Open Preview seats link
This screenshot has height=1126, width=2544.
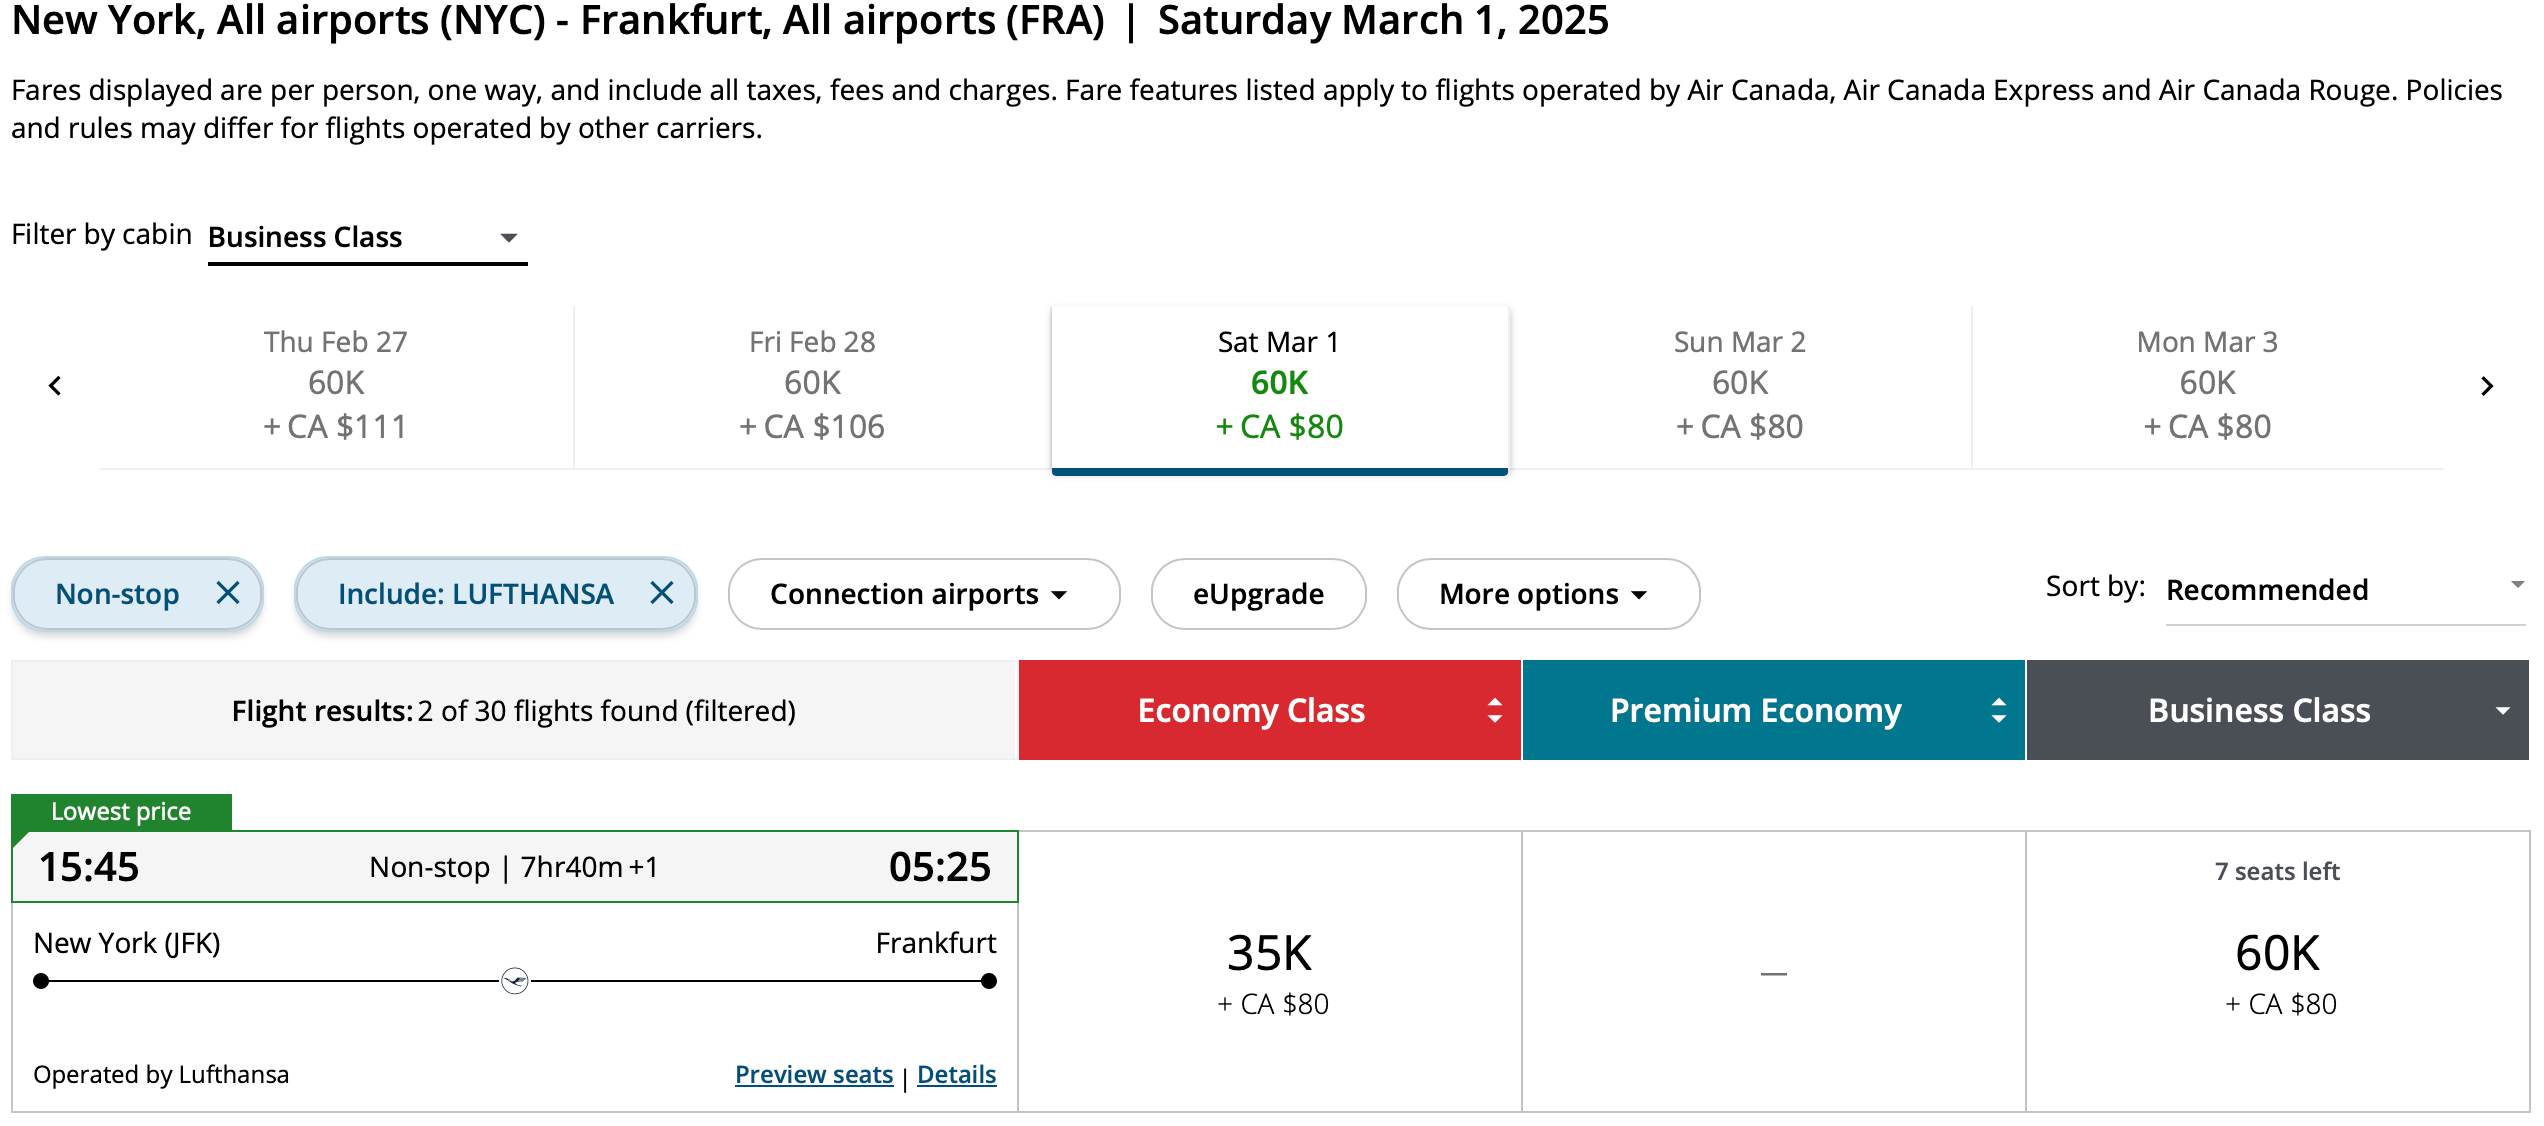[813, 1074]
